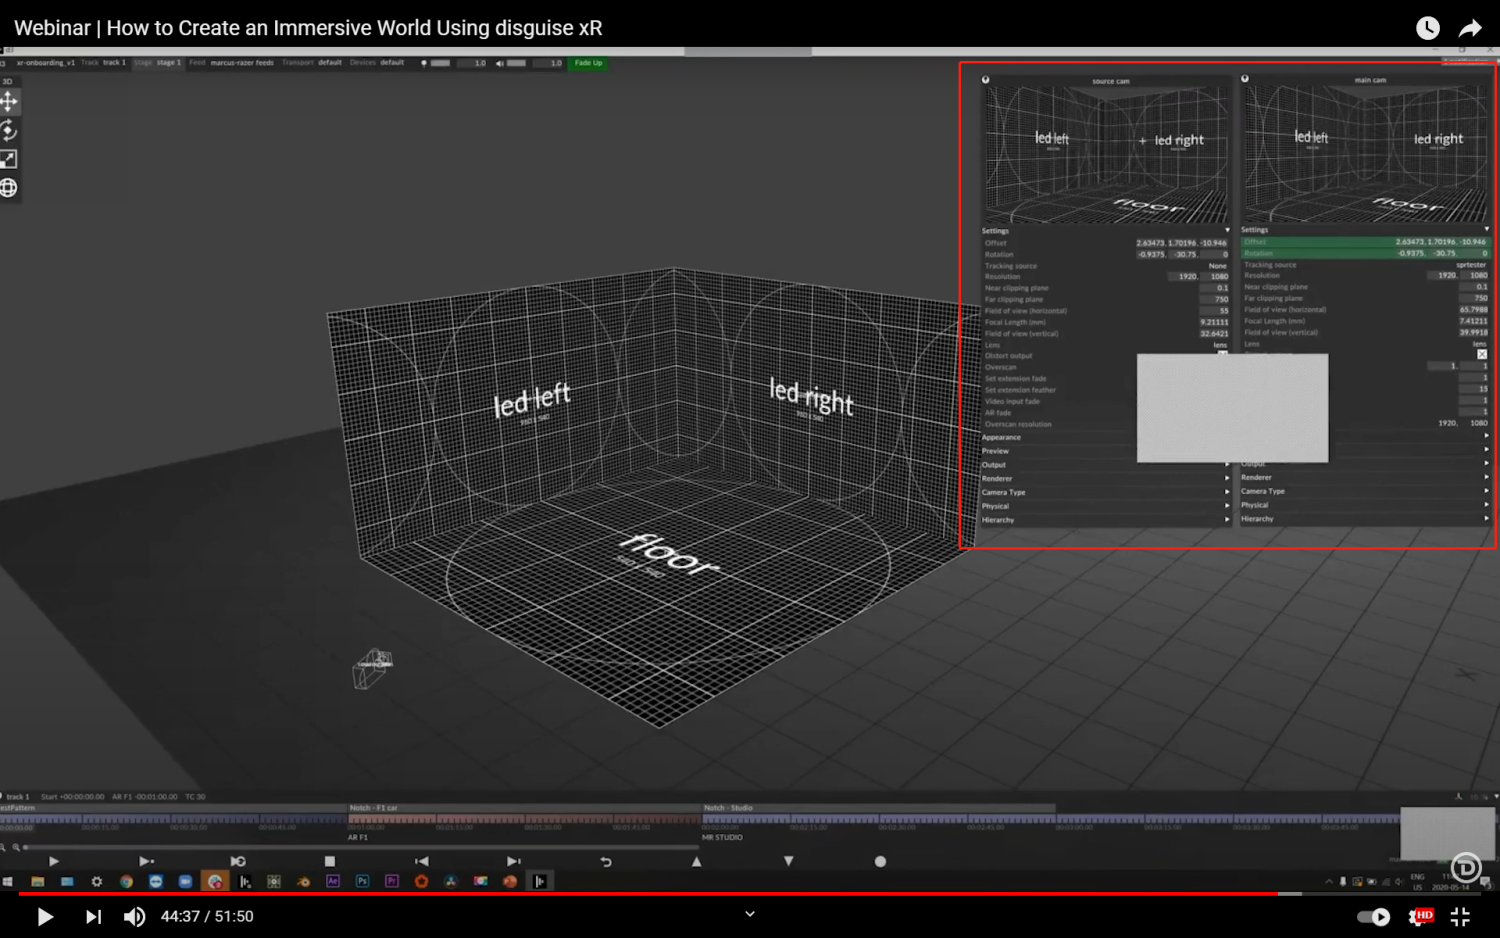The height and width of the screenshot is (938, 1500).
Task: Mute the video with speaker icon
Action: (x=134, y=916)
